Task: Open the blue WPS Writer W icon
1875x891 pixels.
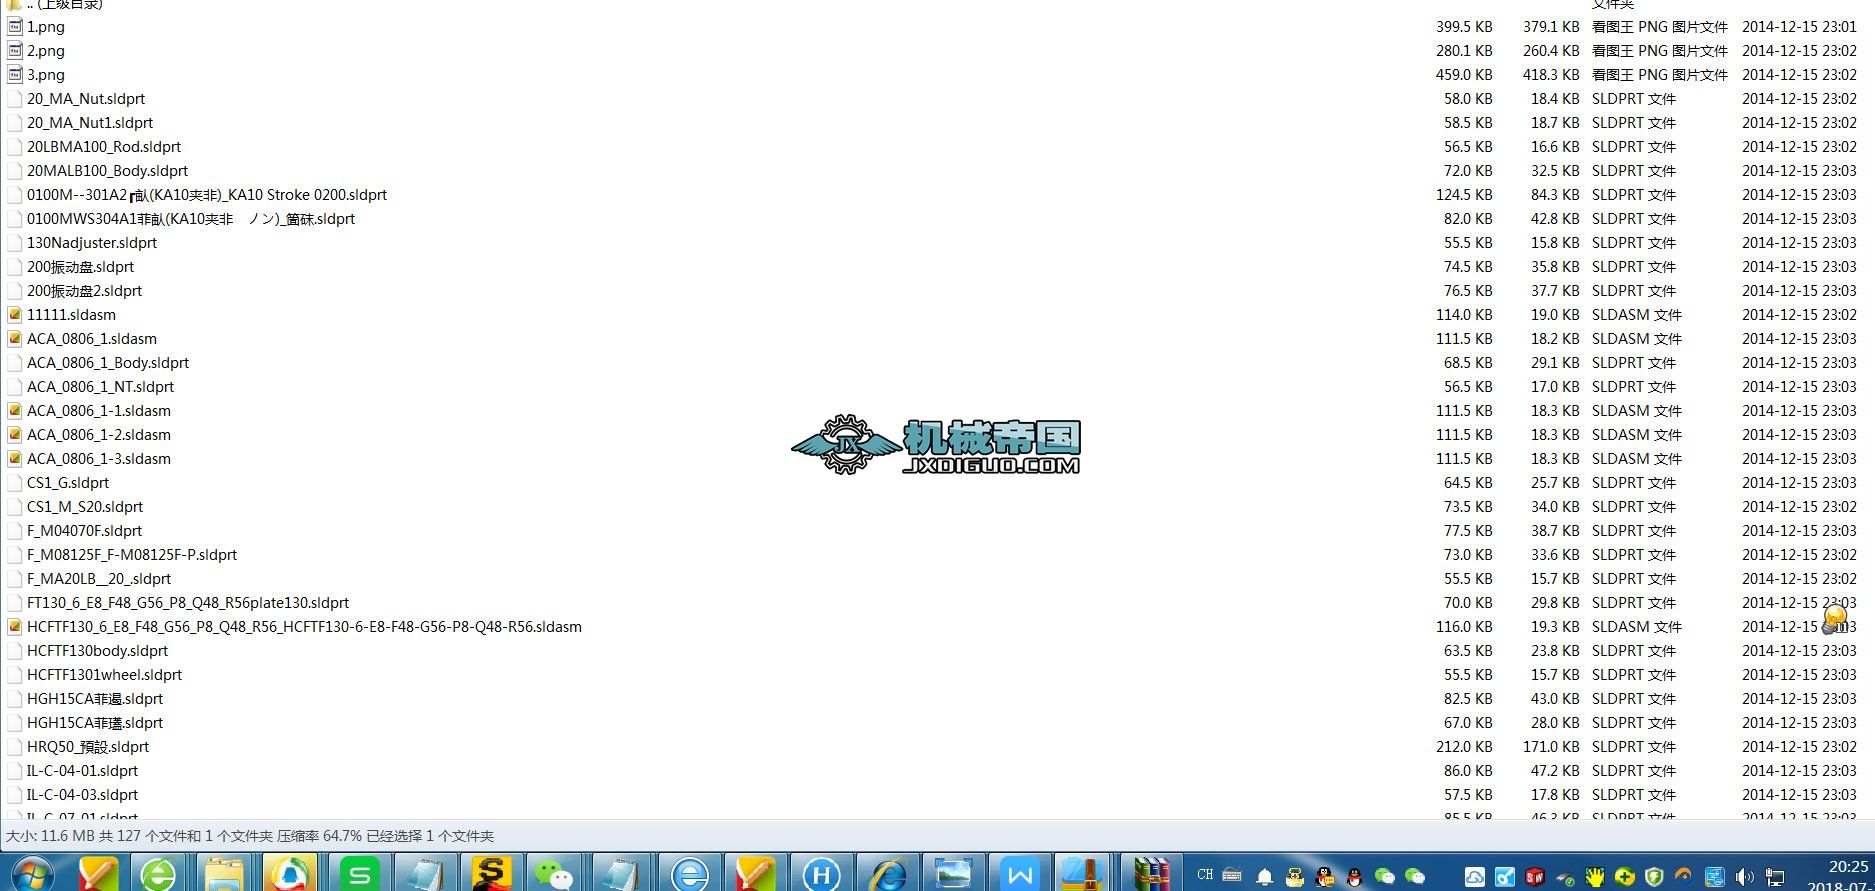Action: click(1020, 874)
